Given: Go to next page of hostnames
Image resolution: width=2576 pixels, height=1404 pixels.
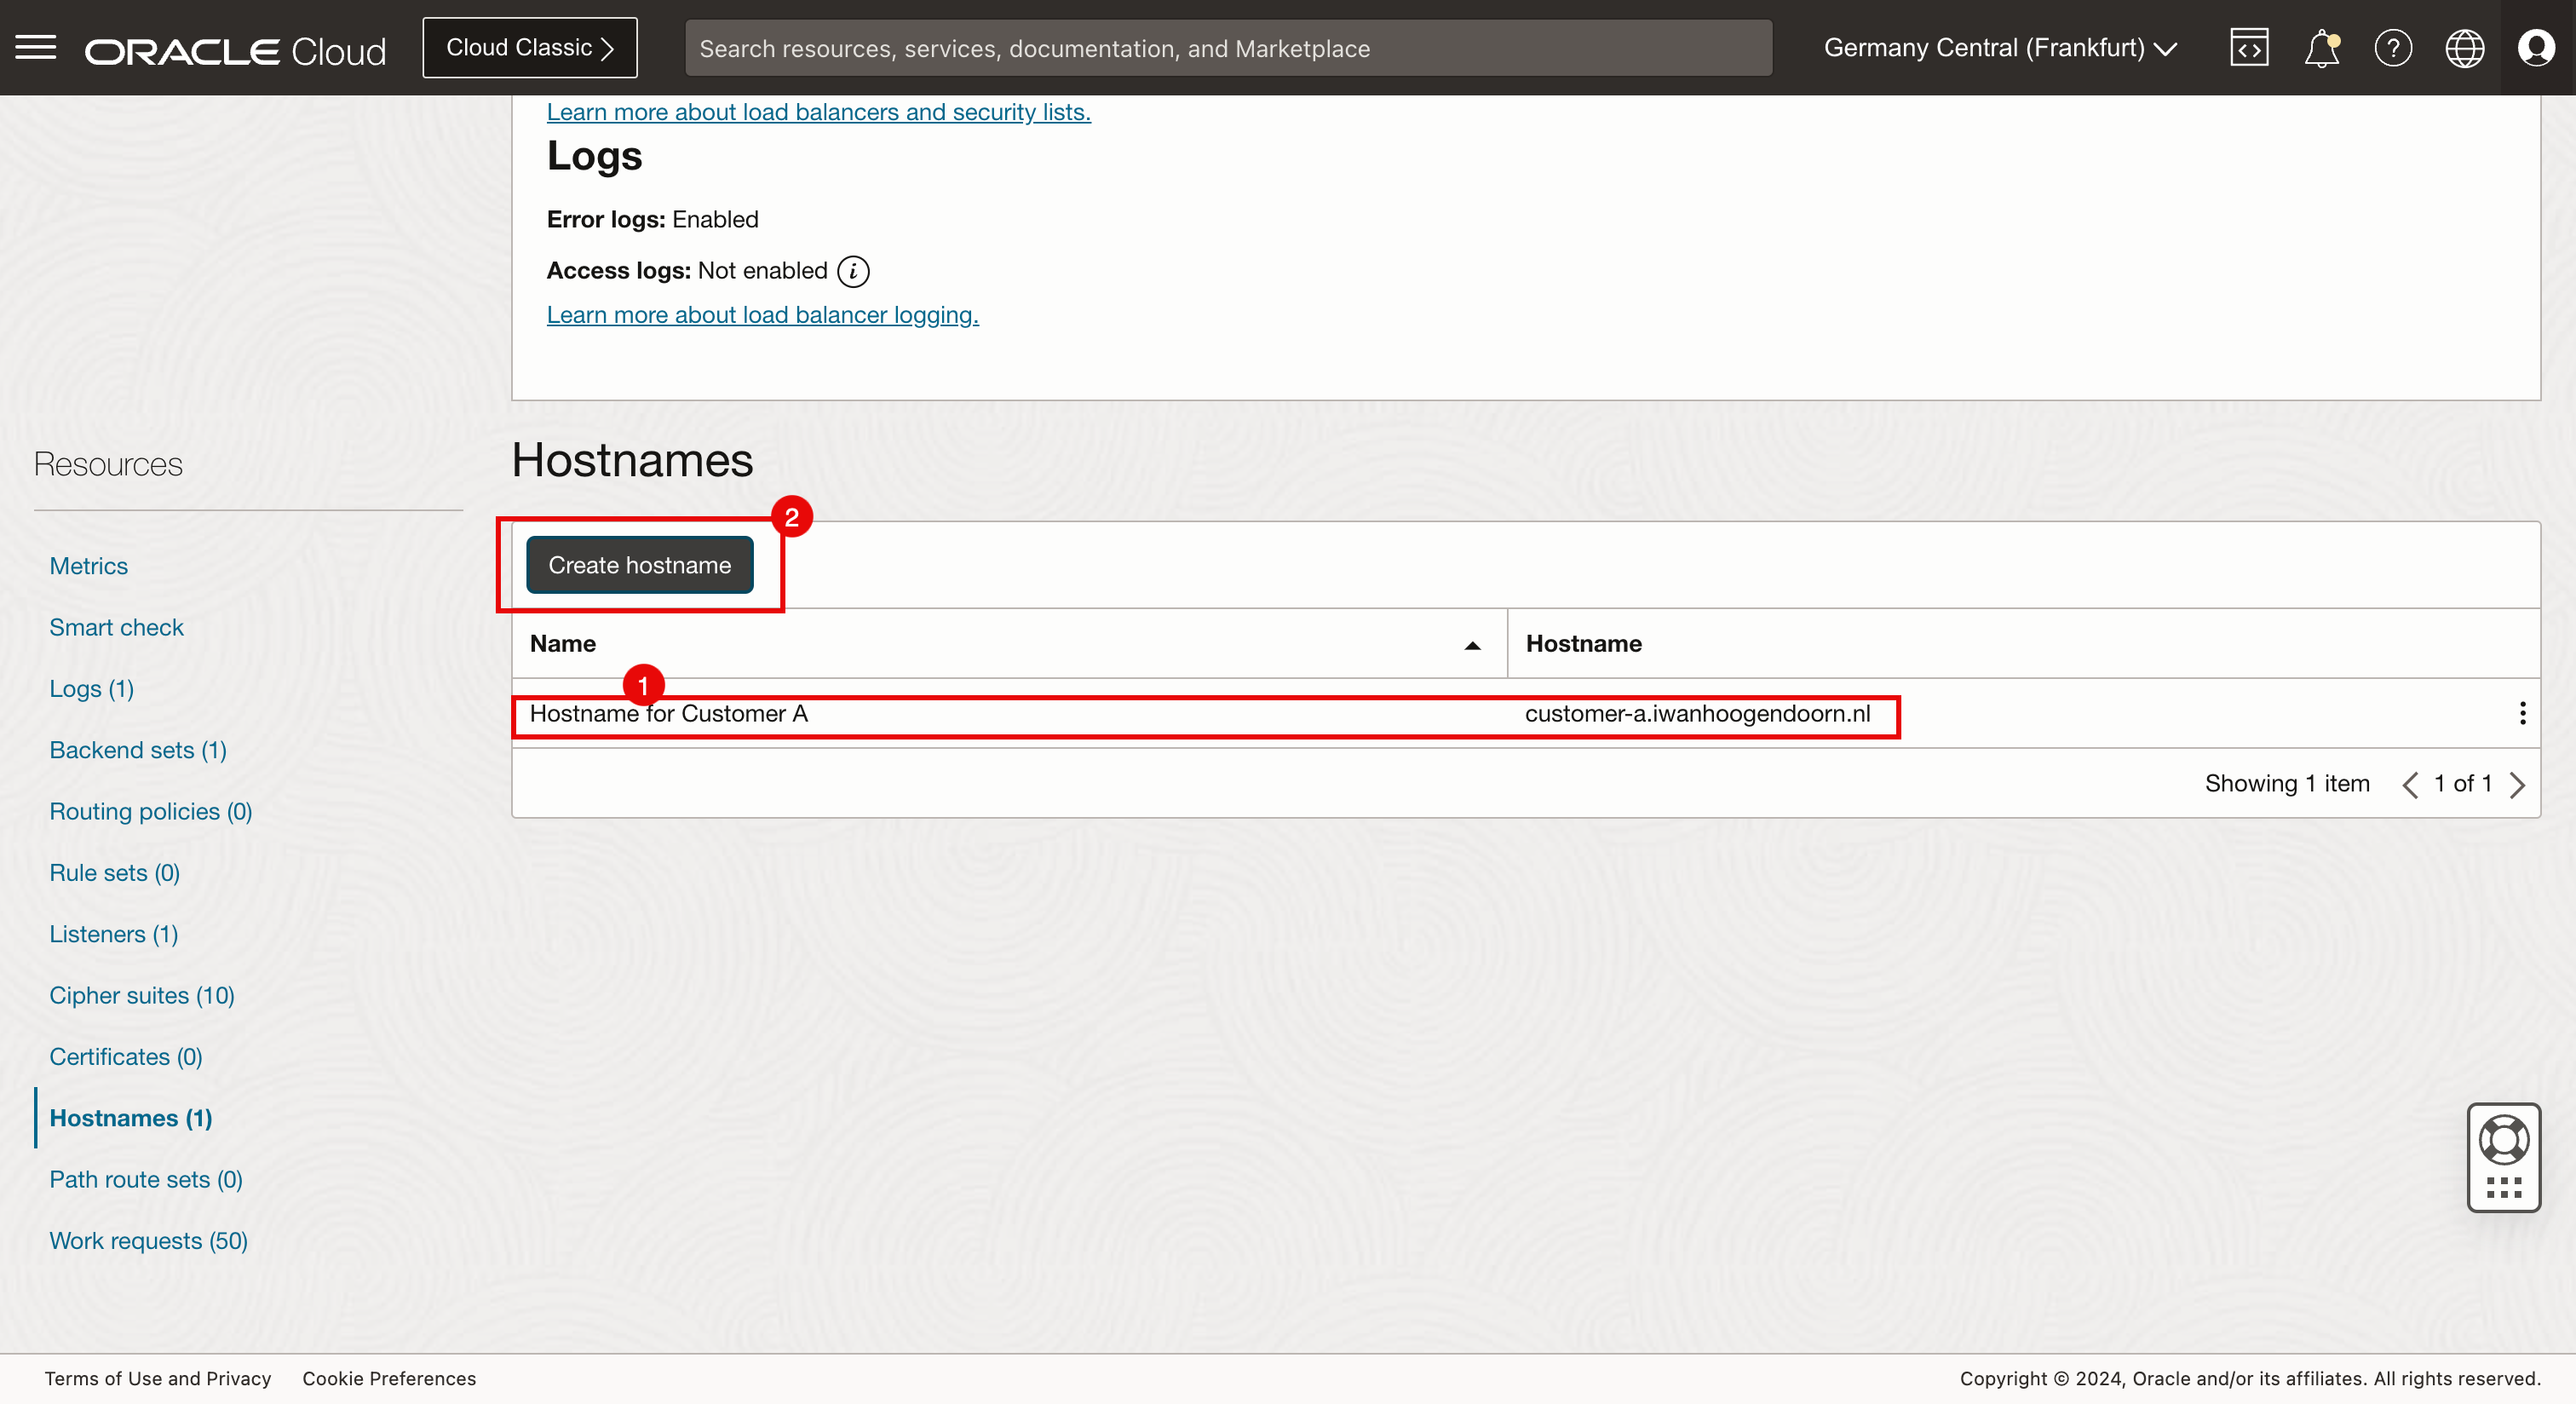Looking at the screenshot, I should click(2518, 785).
